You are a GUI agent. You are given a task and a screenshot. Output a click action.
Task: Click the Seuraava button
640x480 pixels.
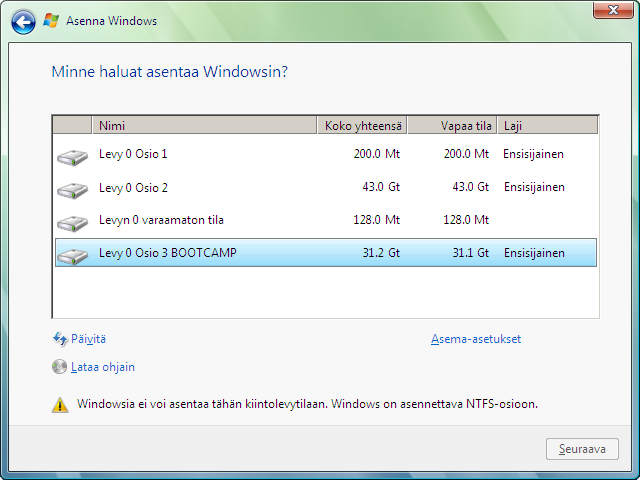[582, 449]
